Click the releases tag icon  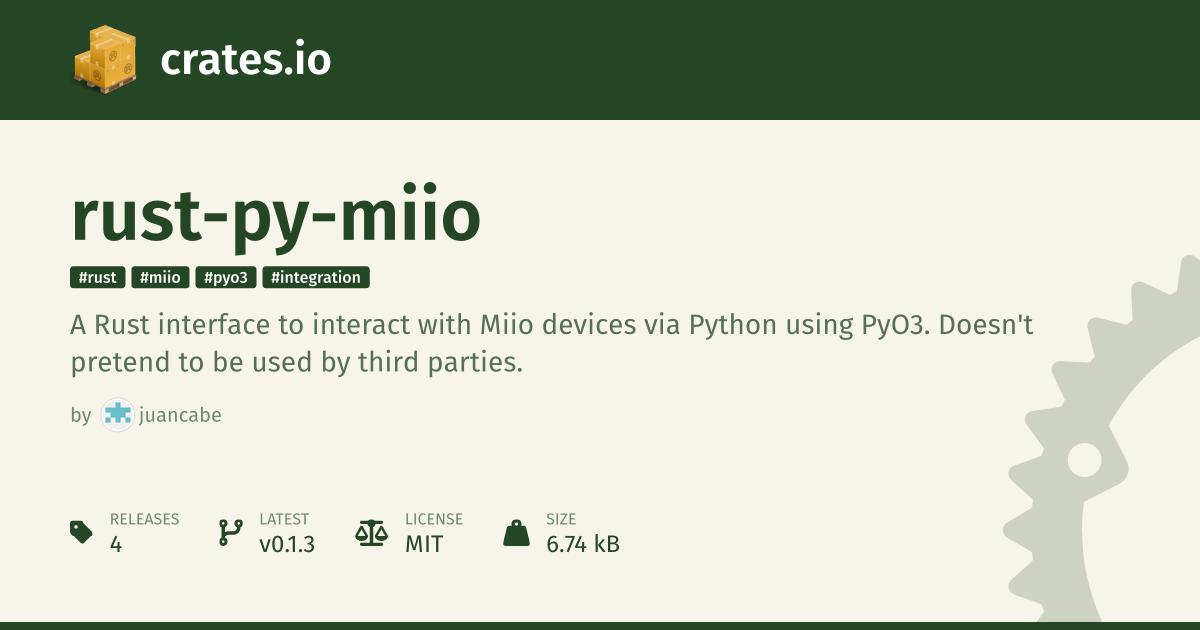82,532
